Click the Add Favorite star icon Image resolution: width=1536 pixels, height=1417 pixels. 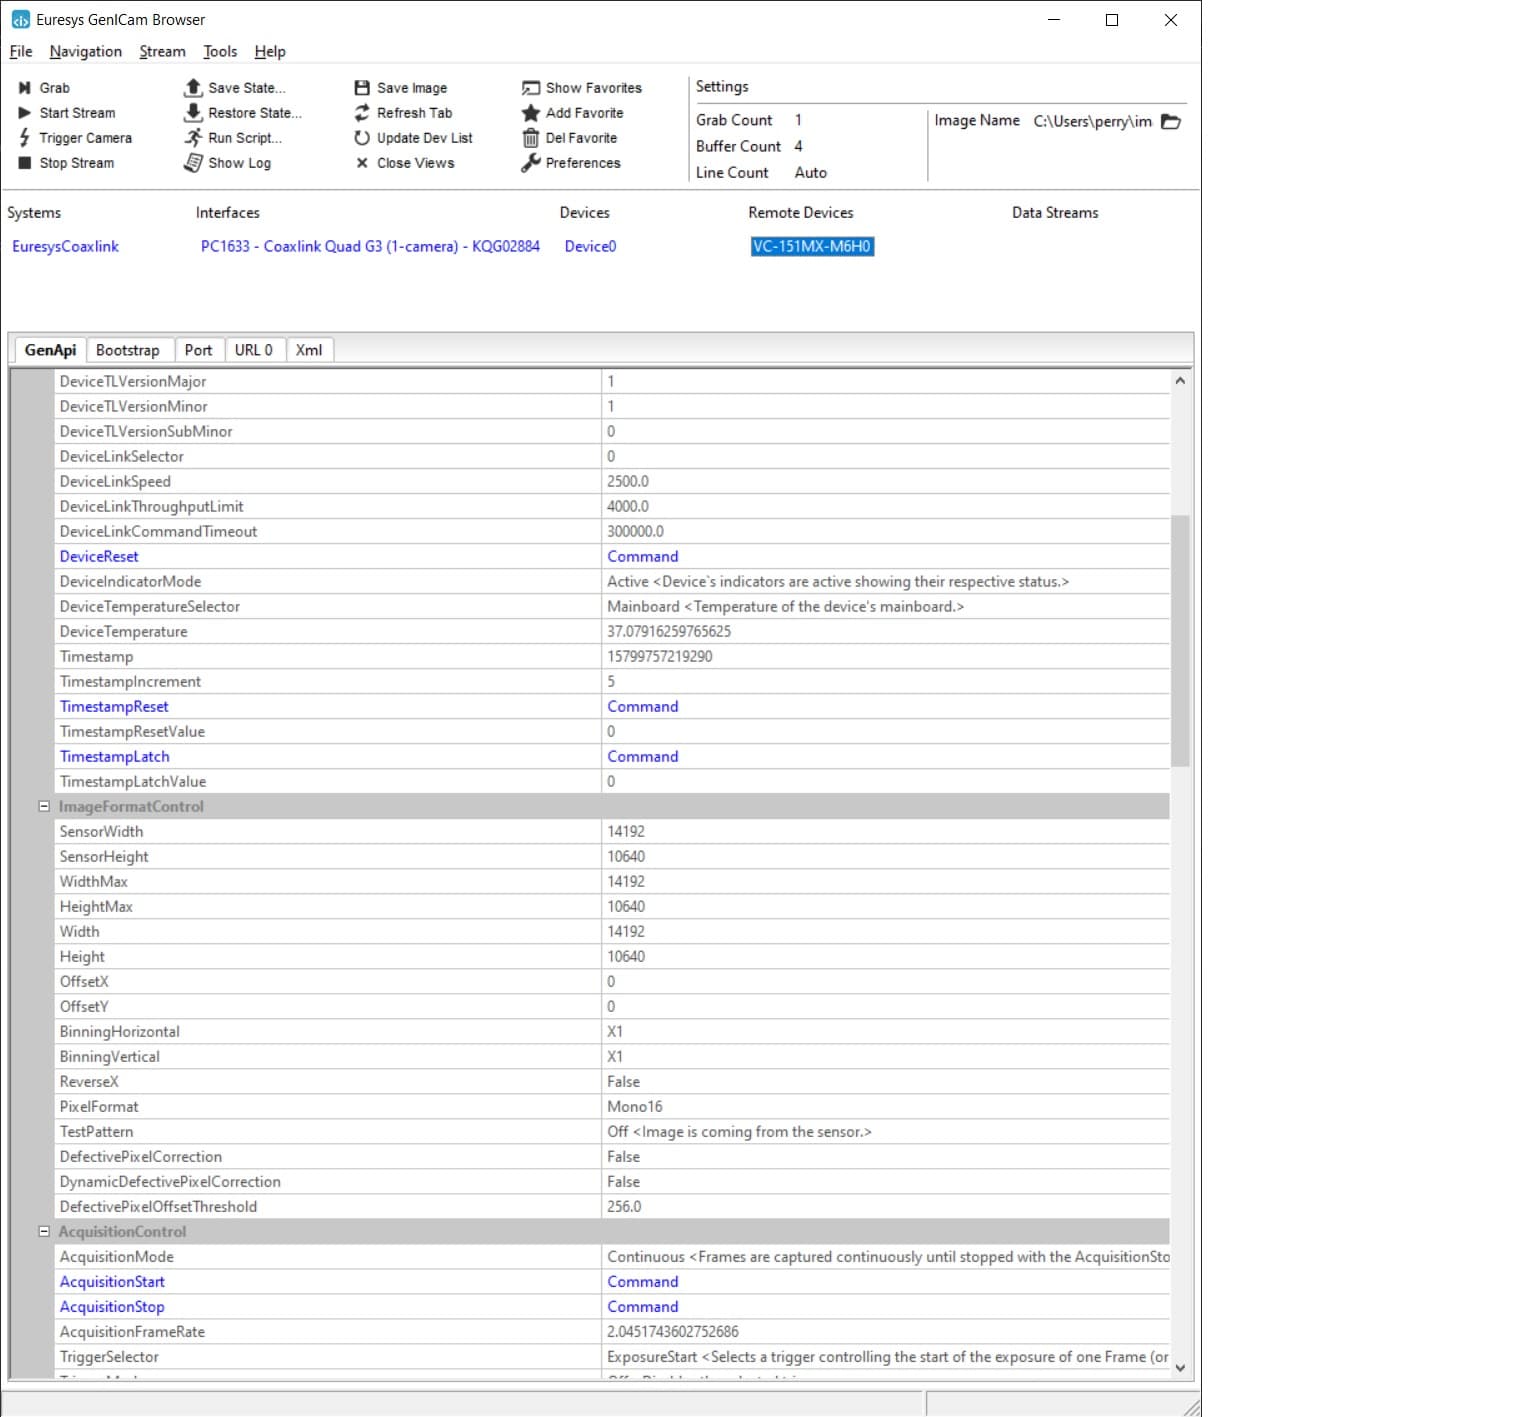531,113
